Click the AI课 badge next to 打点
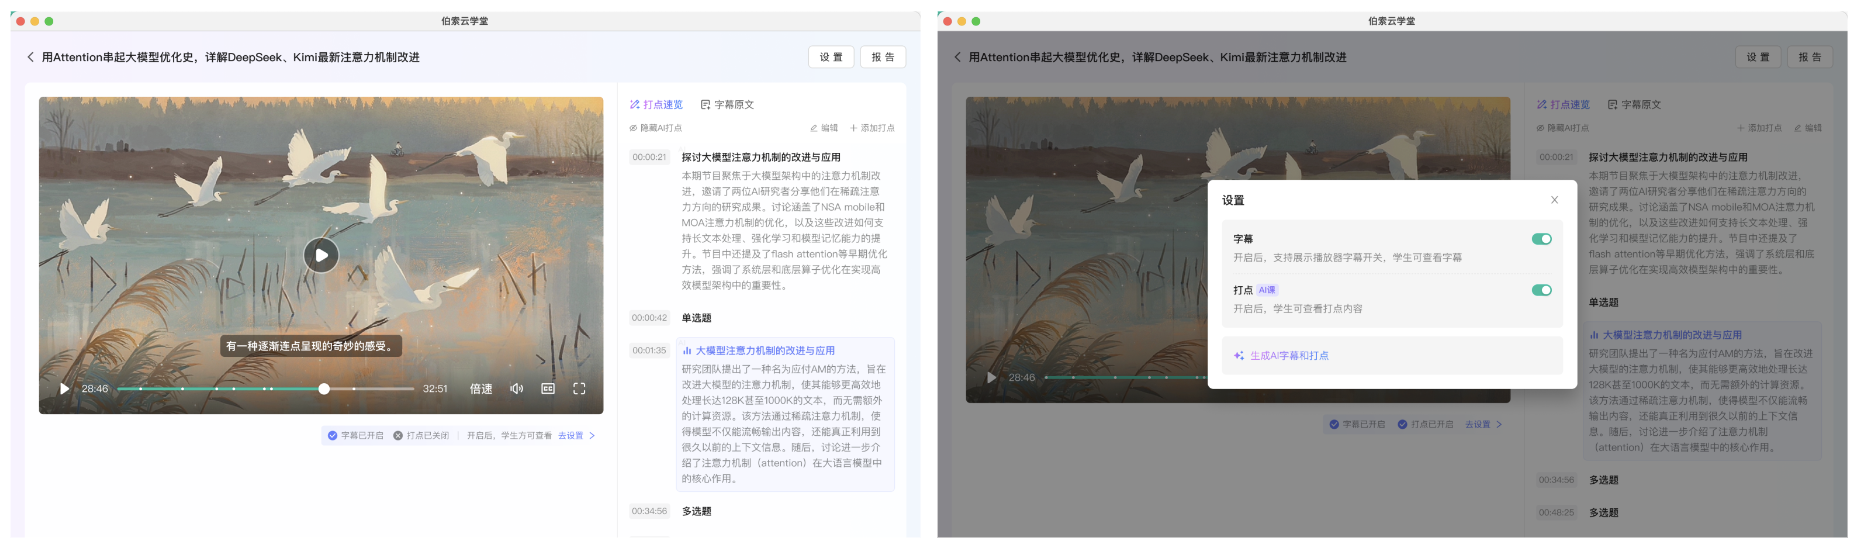Screen dimensions: 1856x552 1267,290
